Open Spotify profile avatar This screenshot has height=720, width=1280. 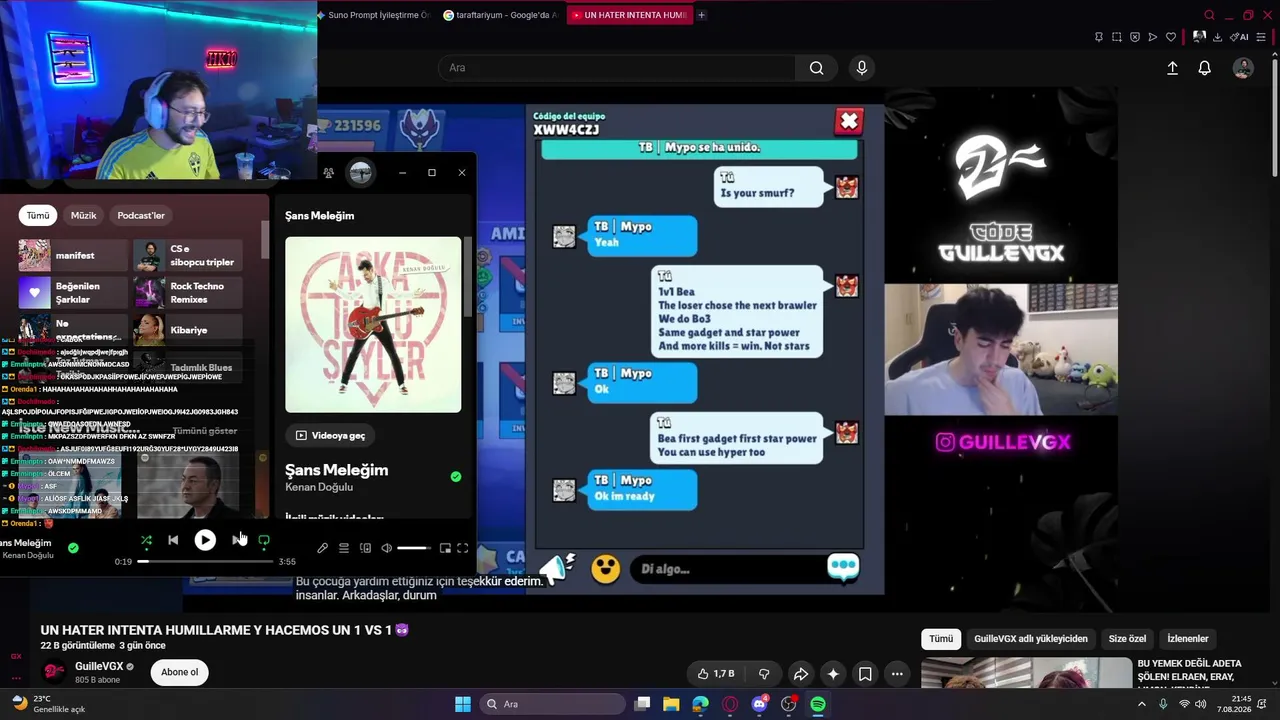point(361,173)
